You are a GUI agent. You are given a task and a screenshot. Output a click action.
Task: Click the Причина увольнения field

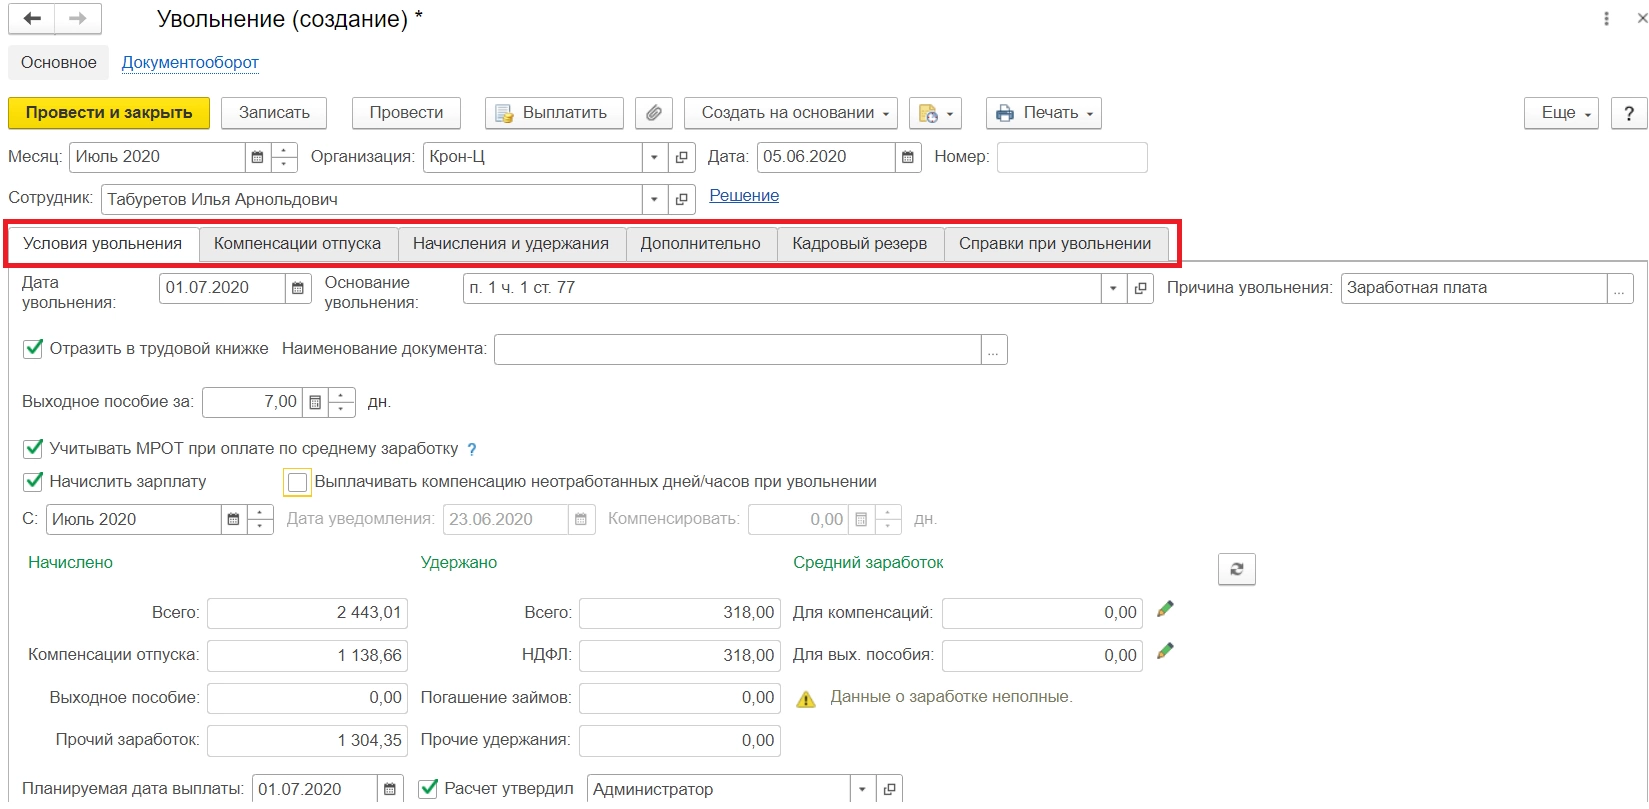[x=1474, y=288]
